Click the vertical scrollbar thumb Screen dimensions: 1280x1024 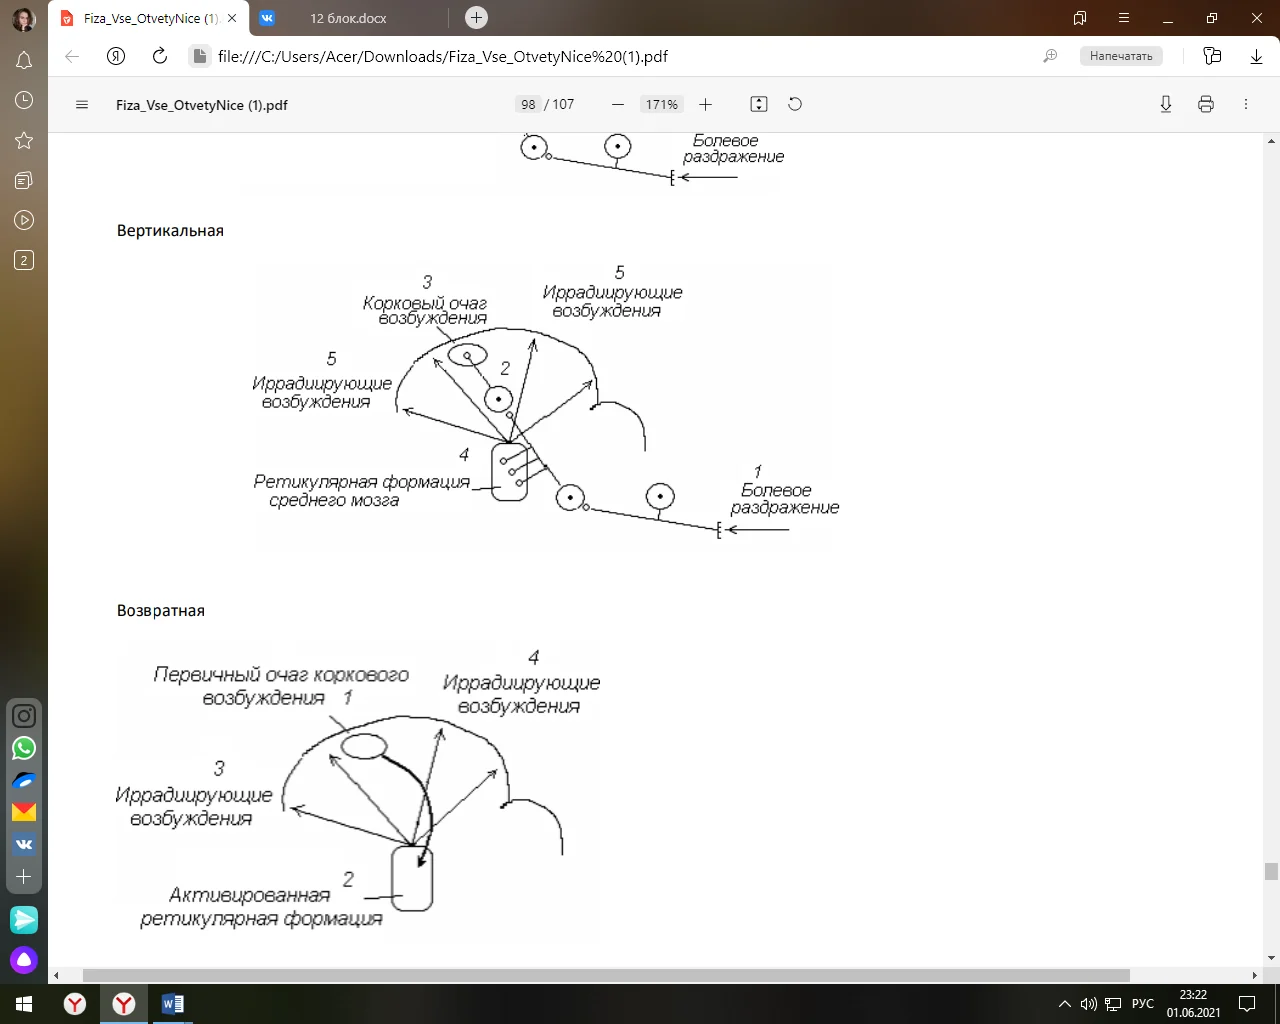click(x=1271, y=871)
